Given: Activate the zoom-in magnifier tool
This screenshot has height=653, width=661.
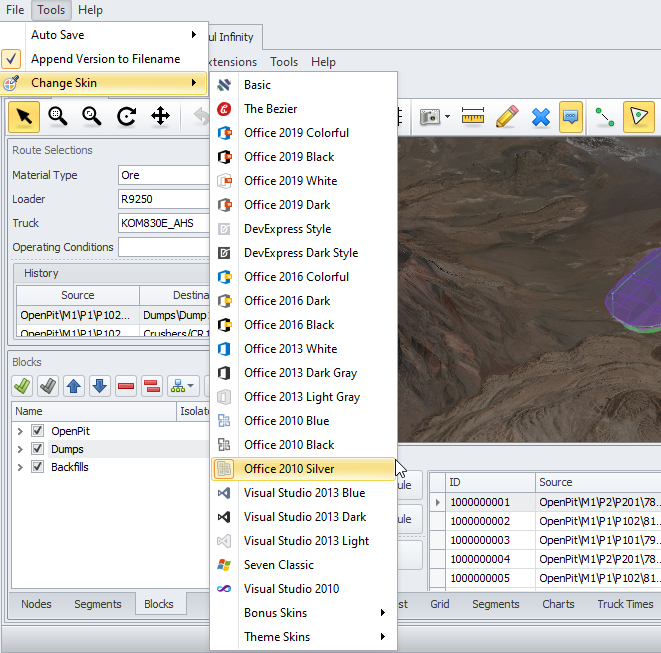Looking at the screenshot, I should tap(58, 116).
